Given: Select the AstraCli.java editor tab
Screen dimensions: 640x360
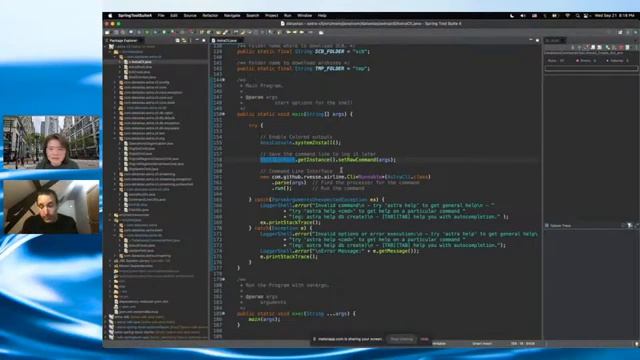Looking at the screenshot, I should coord(227,40).
